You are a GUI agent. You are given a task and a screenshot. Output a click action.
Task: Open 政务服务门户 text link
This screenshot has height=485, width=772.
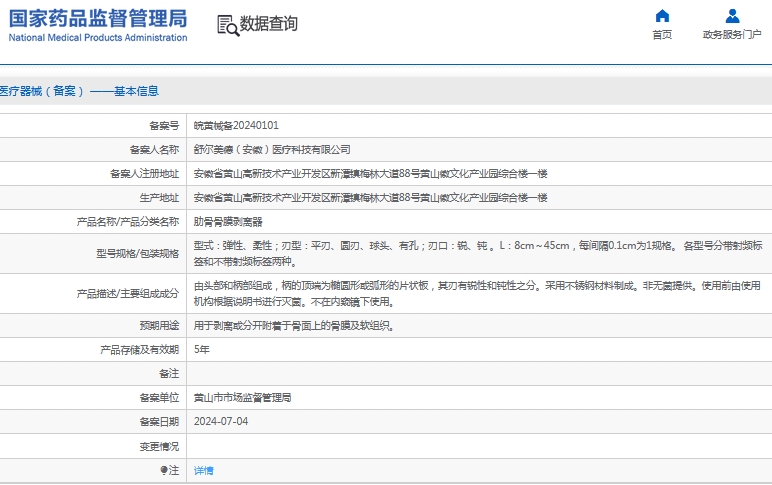(732, 34)
